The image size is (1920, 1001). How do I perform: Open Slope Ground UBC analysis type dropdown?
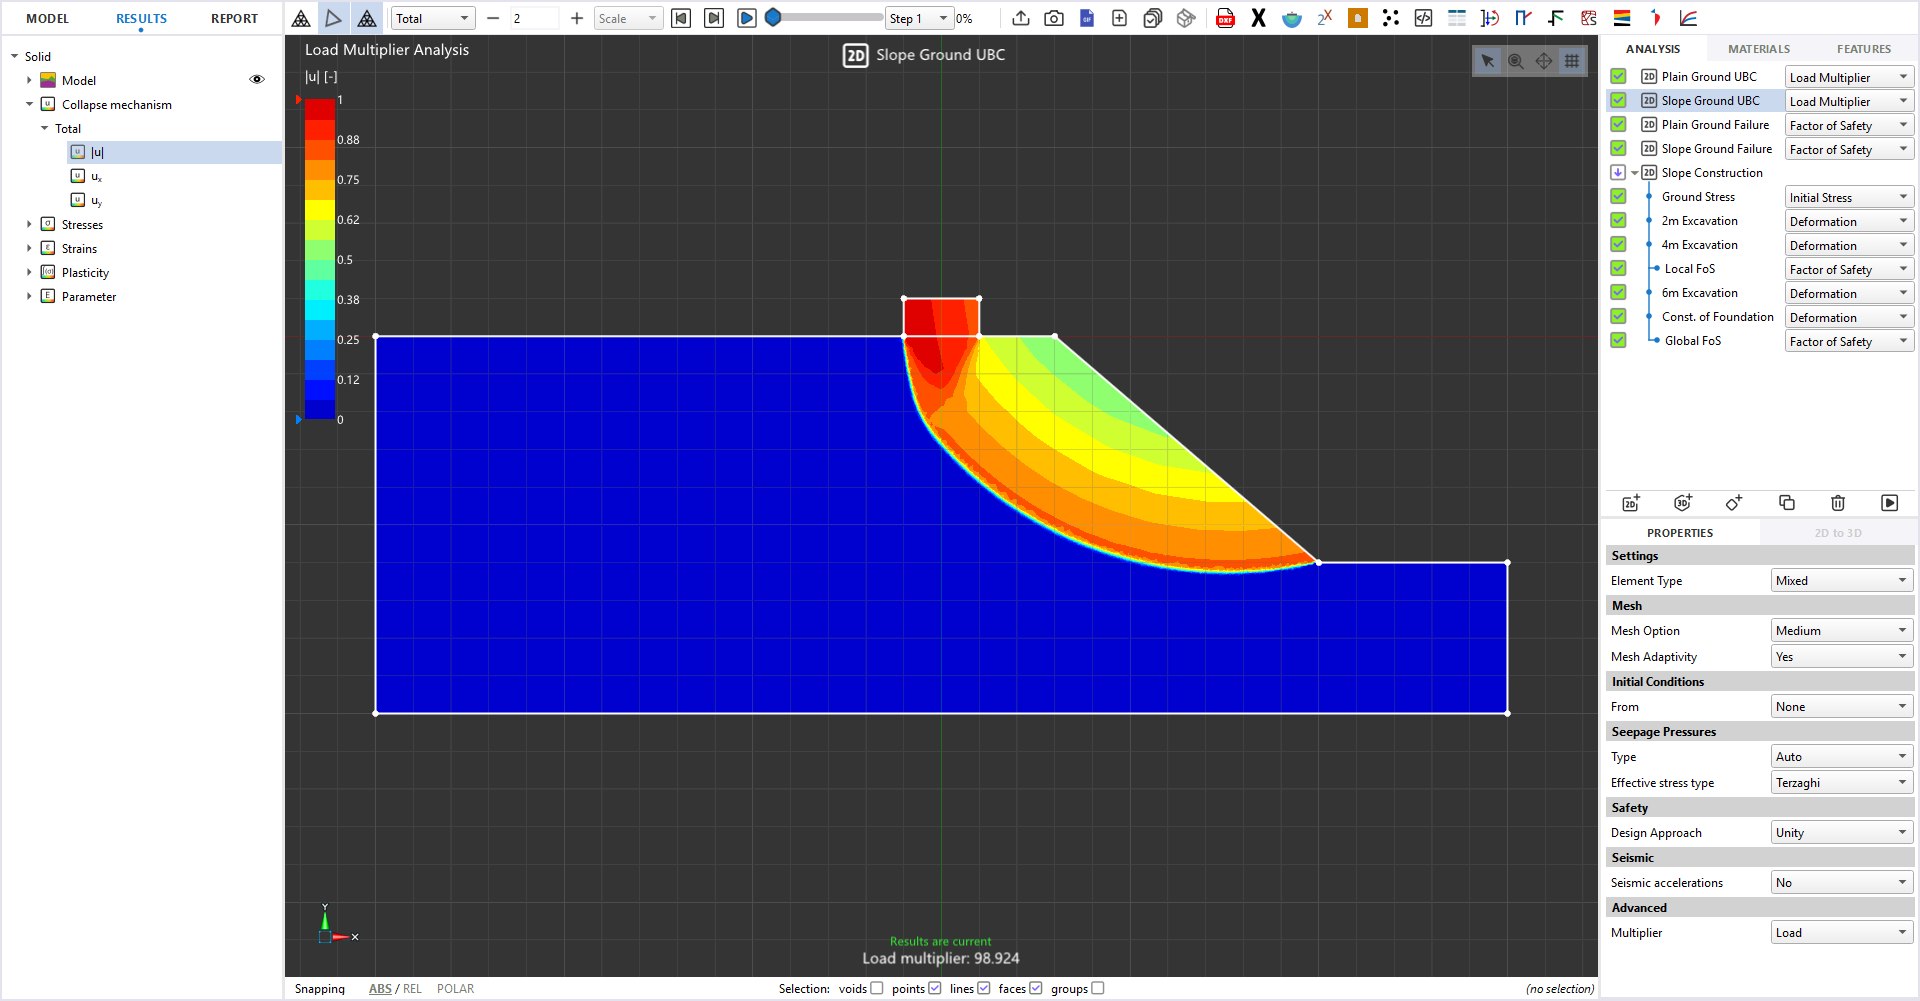point(1849,101)
